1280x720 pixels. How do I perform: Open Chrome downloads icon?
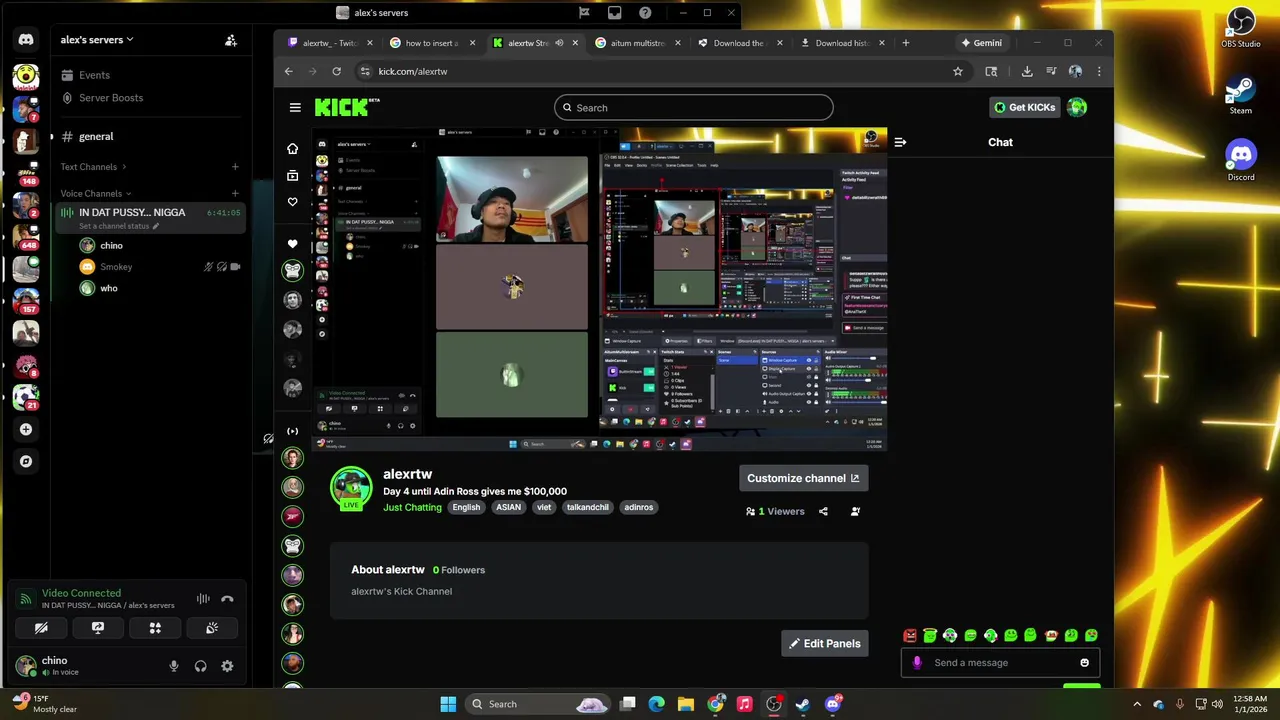(x=1027, y=72)
